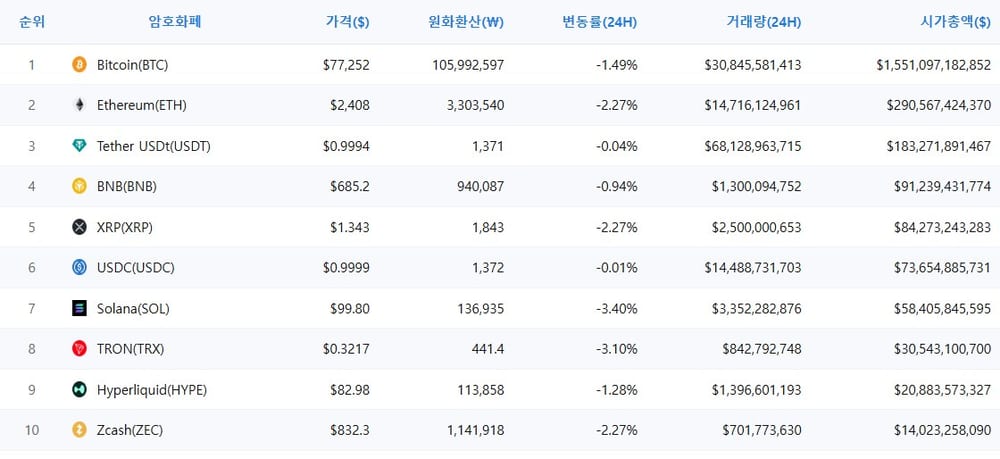Image resolution: width=1000 pixels, height=459 pixels.
Task: Click Tether's -0.04% change value
Action: 616,146
